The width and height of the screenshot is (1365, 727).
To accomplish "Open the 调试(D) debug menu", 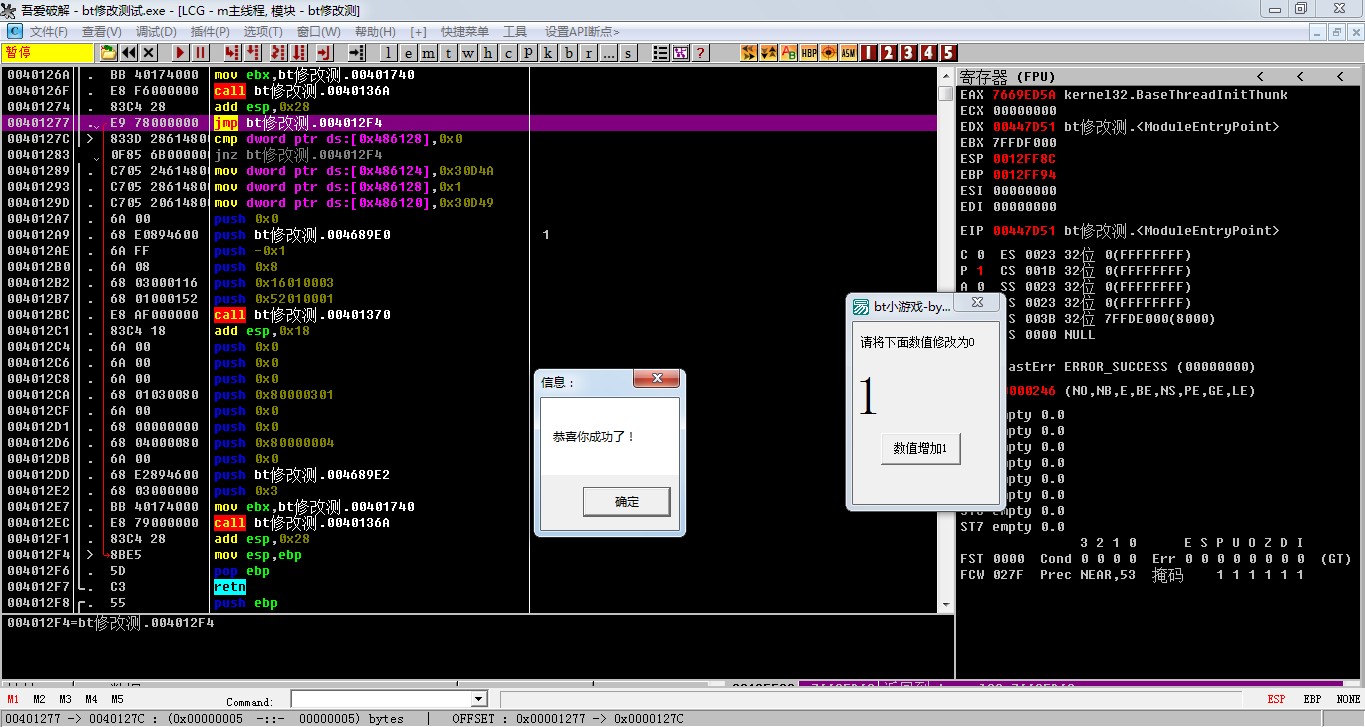I will click(x=156, y=32).
